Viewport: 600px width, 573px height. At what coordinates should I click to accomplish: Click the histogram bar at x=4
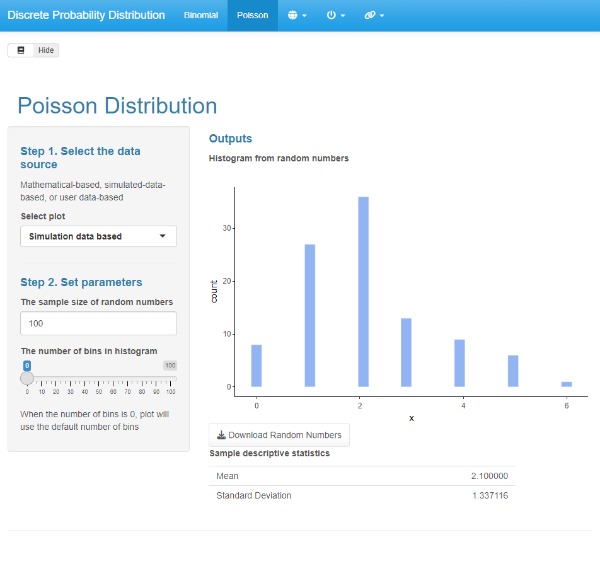(x=460, y=363)
